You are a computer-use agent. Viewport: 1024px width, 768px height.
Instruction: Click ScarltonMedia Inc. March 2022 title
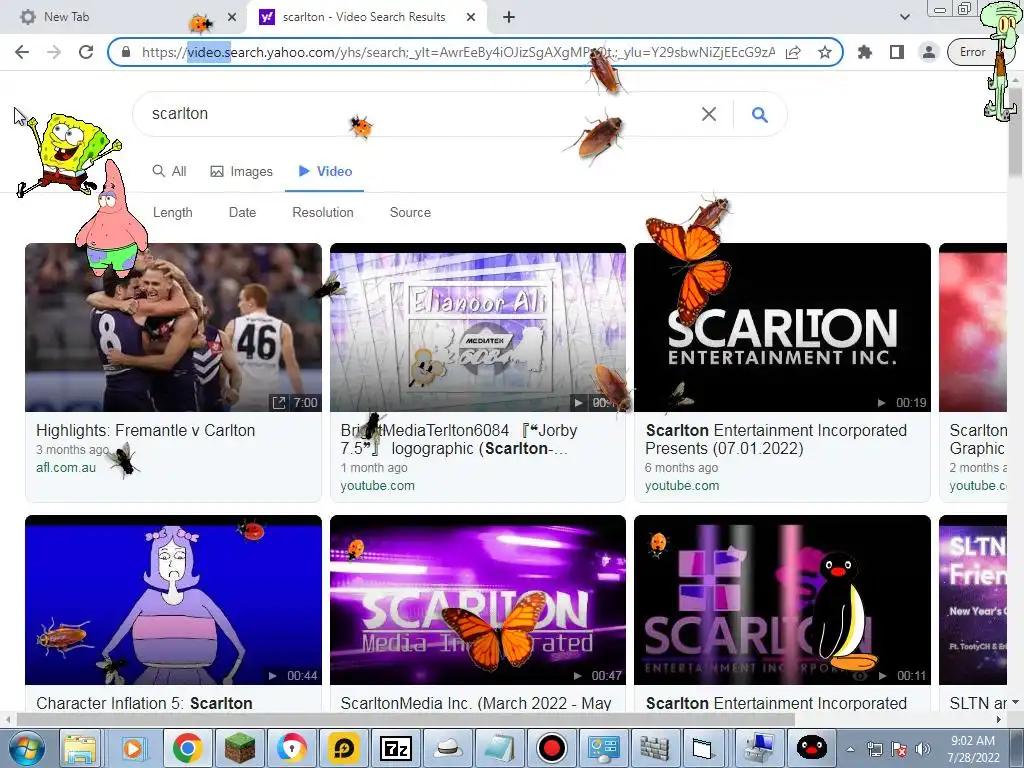coord(476,703)
